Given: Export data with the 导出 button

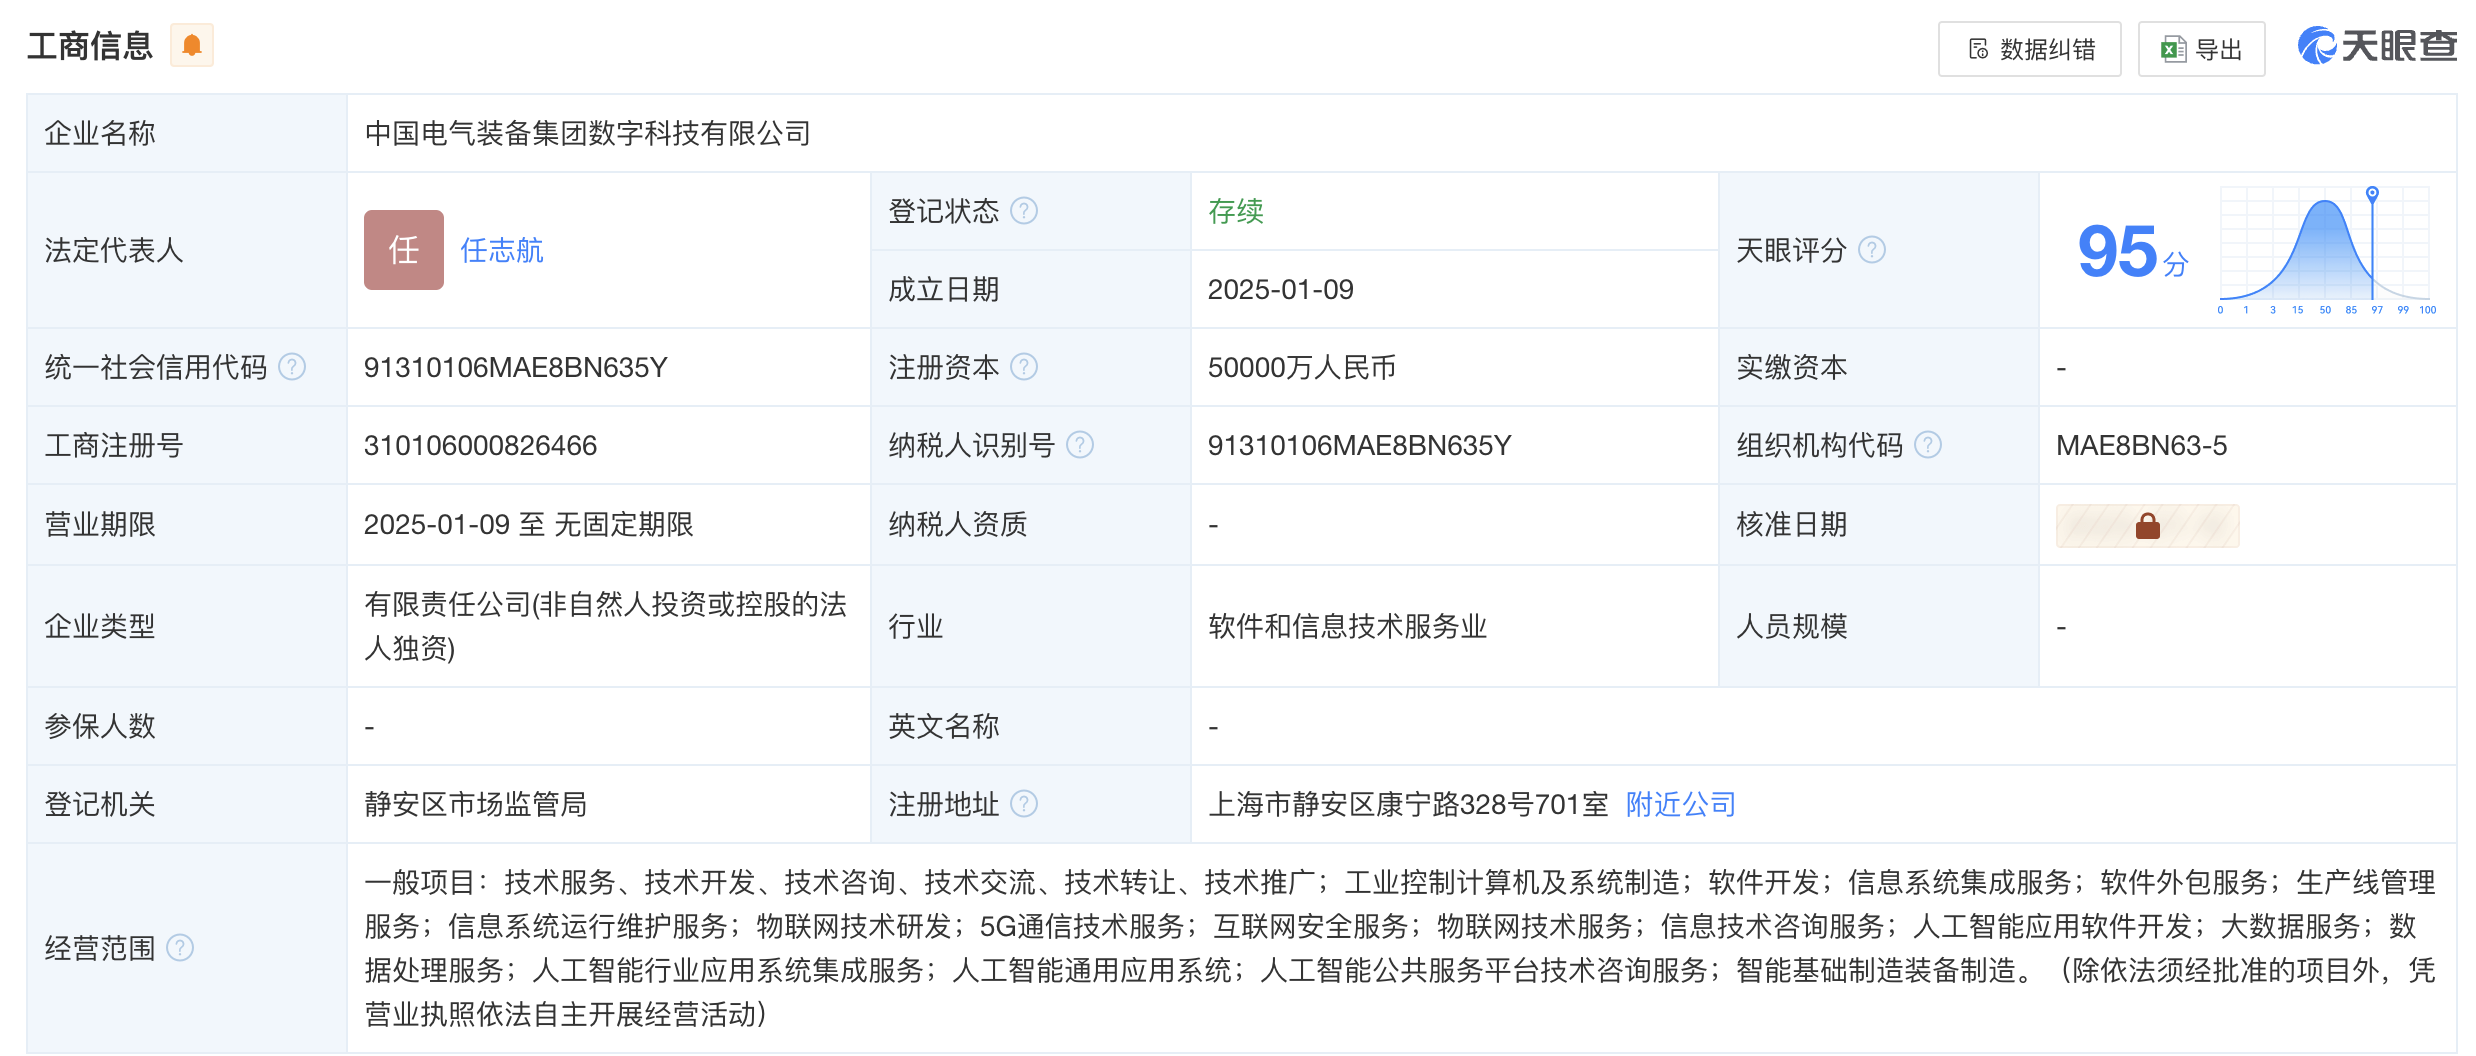Looking at the screenshot, I should pyautogui.click(x=2201, y=49).
